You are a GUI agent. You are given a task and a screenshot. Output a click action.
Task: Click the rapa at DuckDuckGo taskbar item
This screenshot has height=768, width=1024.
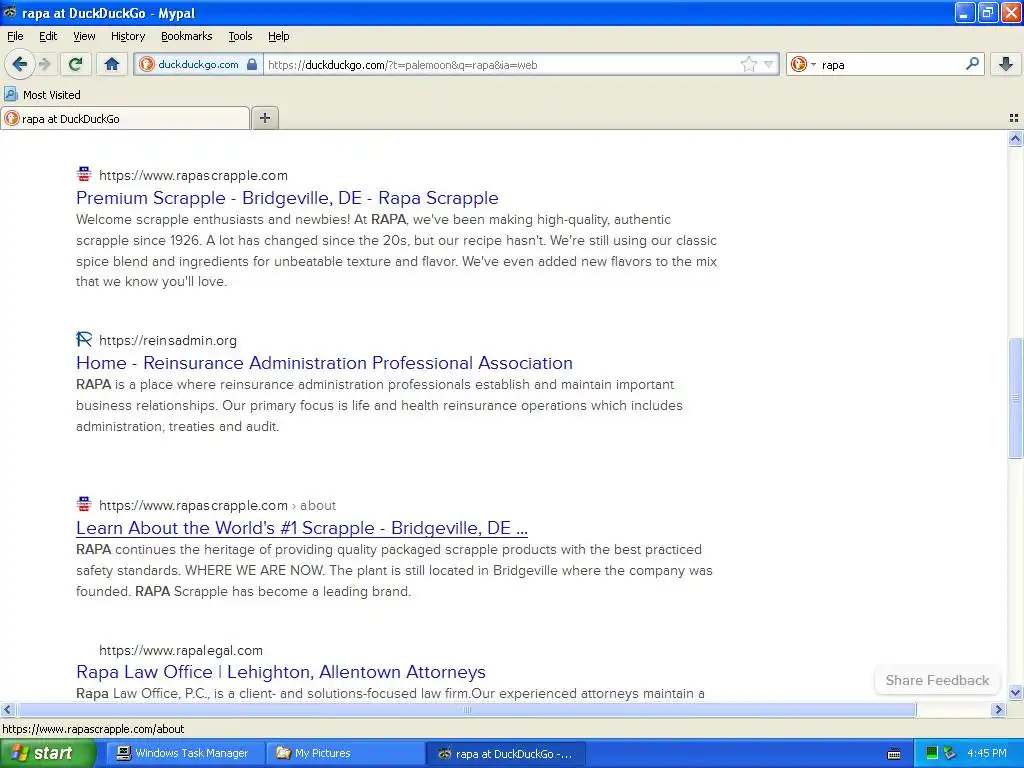[505, 753]
